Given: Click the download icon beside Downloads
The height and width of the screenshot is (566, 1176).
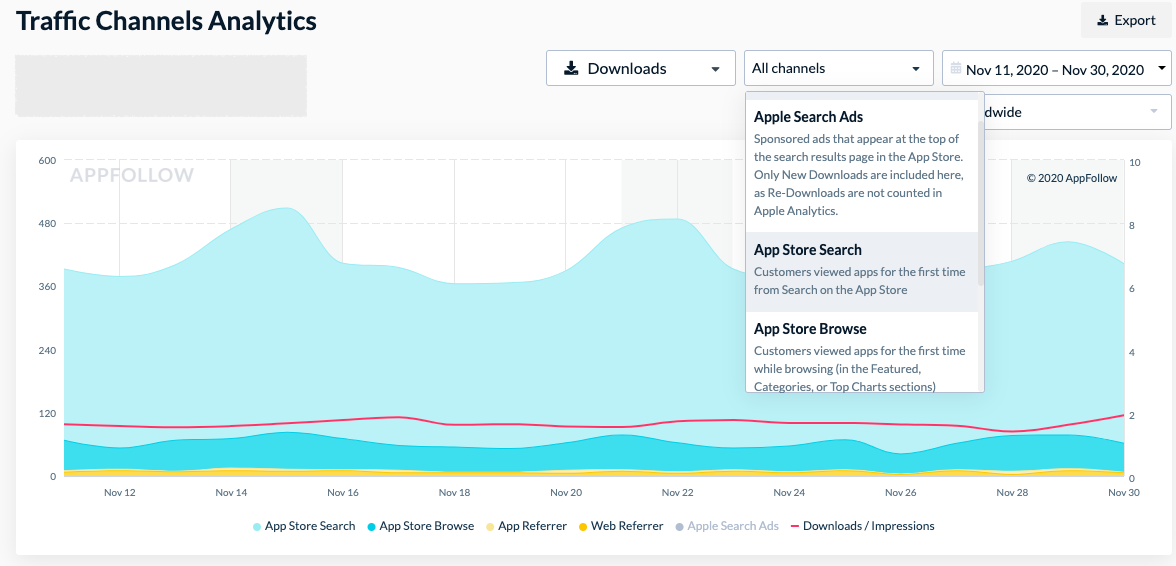Looking at the screenshot, I should (572, 68).
